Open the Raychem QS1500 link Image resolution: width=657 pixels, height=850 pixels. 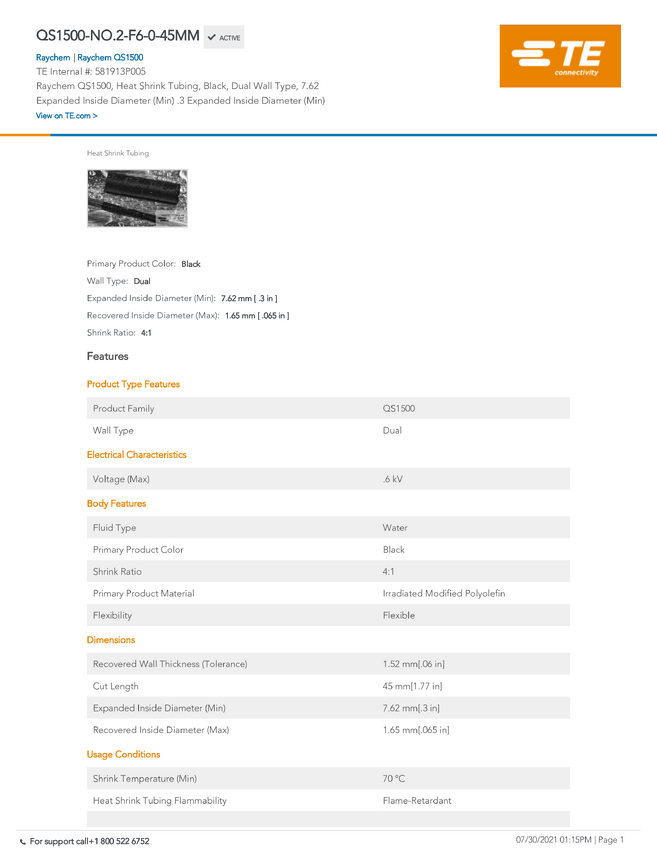coord(111,57)
